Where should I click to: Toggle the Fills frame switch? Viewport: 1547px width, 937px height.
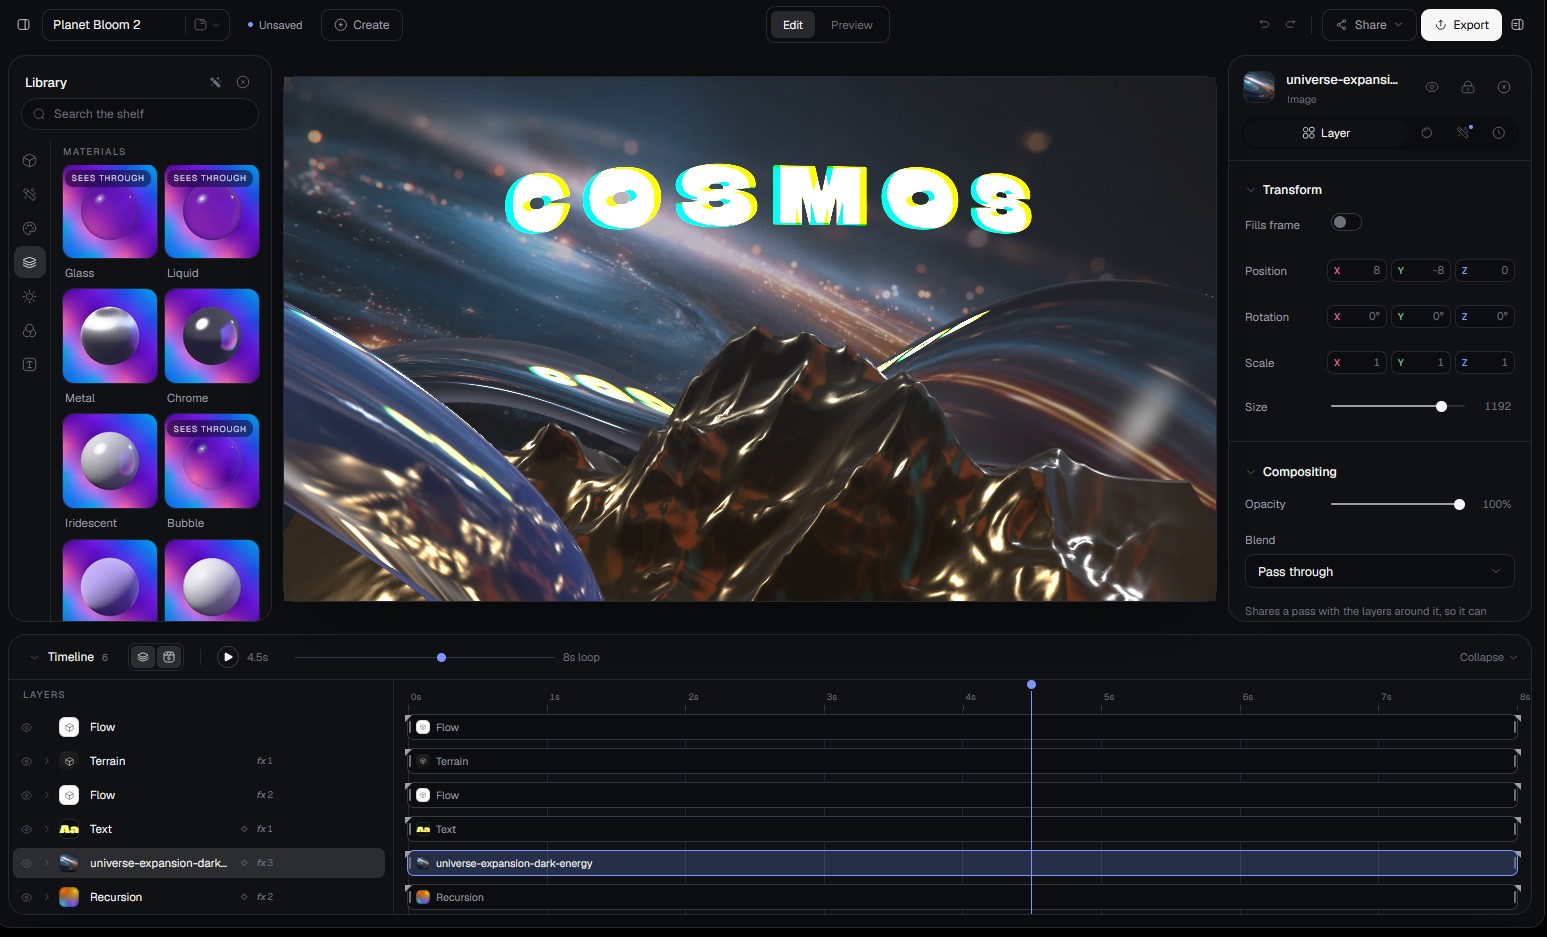coord(1346,222)
